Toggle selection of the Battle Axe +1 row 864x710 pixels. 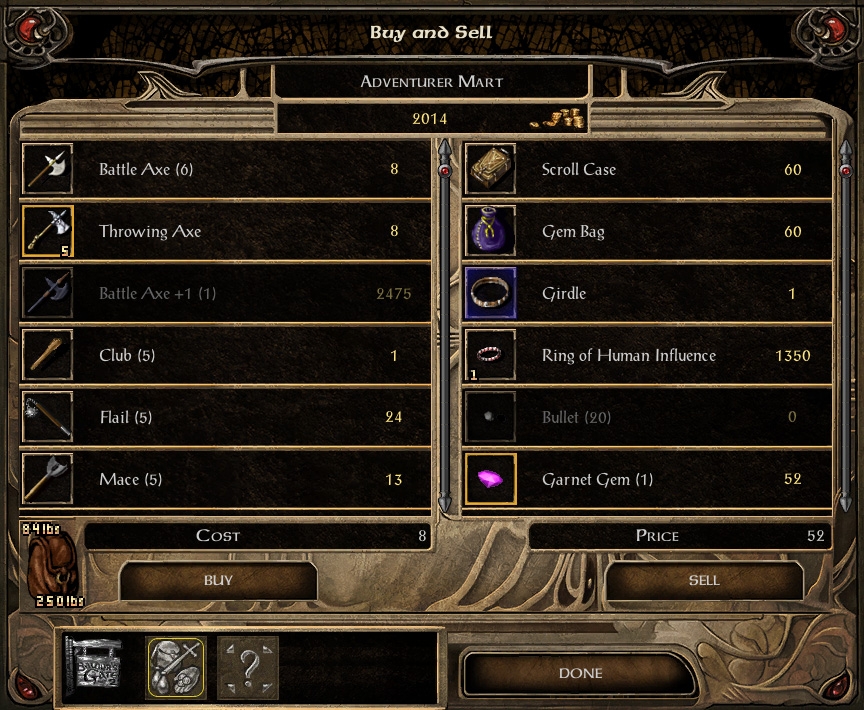pos(226,293)
